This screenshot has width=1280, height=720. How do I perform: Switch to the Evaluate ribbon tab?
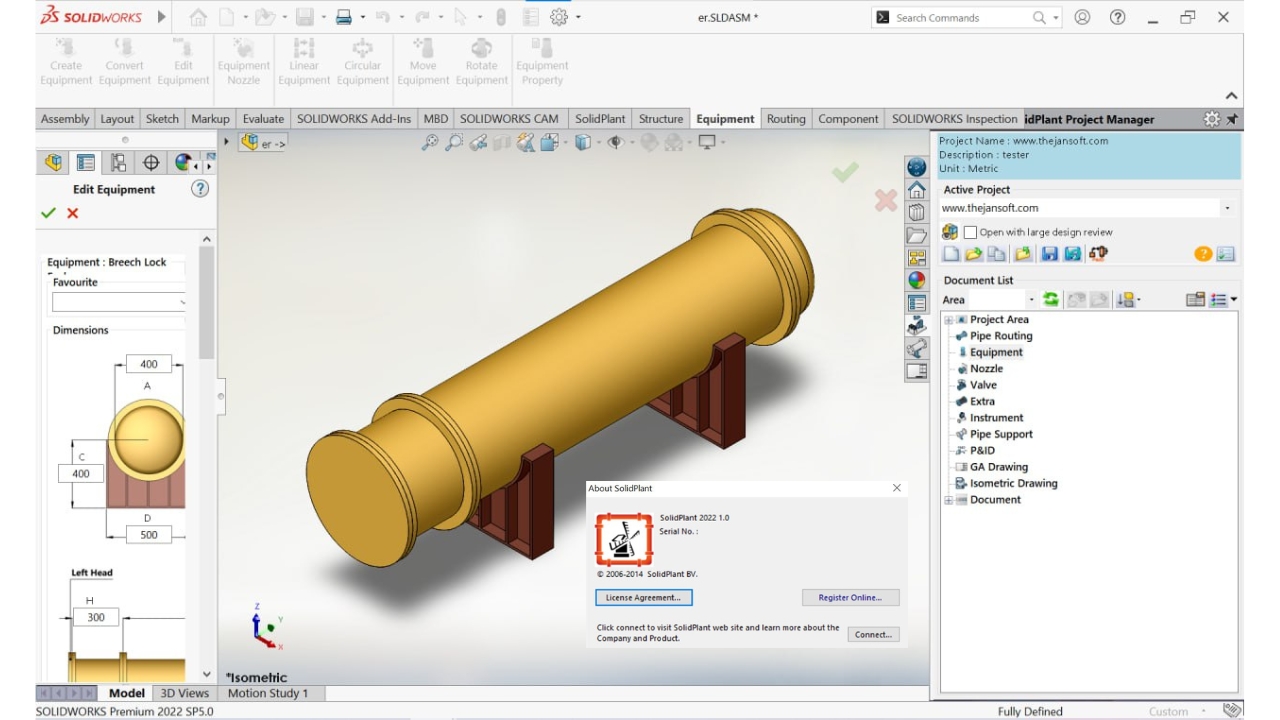[x=263, y=118]
